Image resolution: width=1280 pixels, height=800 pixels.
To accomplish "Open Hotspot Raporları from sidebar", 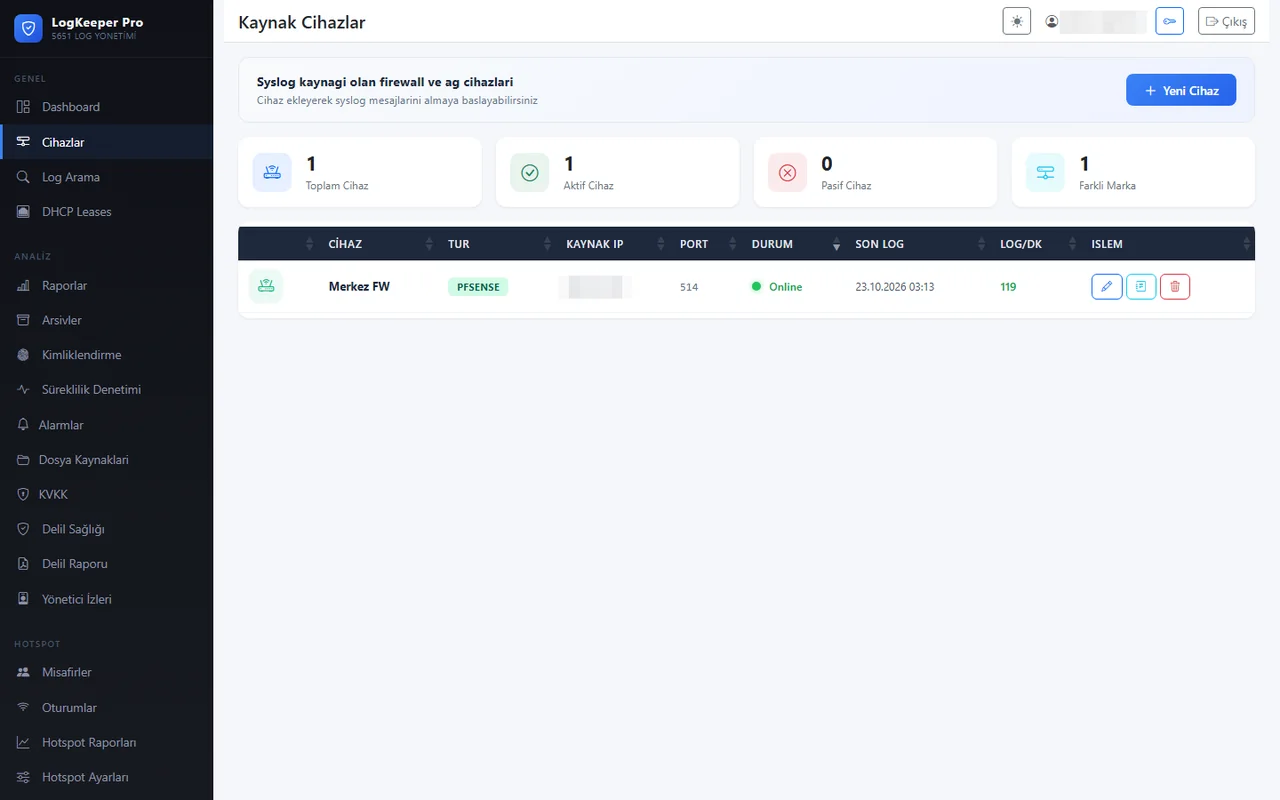I will pyautogui.click(x=106, y=743).
